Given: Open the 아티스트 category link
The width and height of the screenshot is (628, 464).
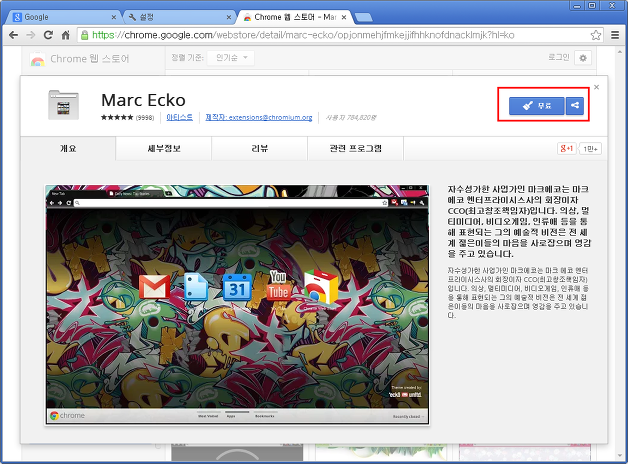Looking at the screenshot, I should (179, 117).
